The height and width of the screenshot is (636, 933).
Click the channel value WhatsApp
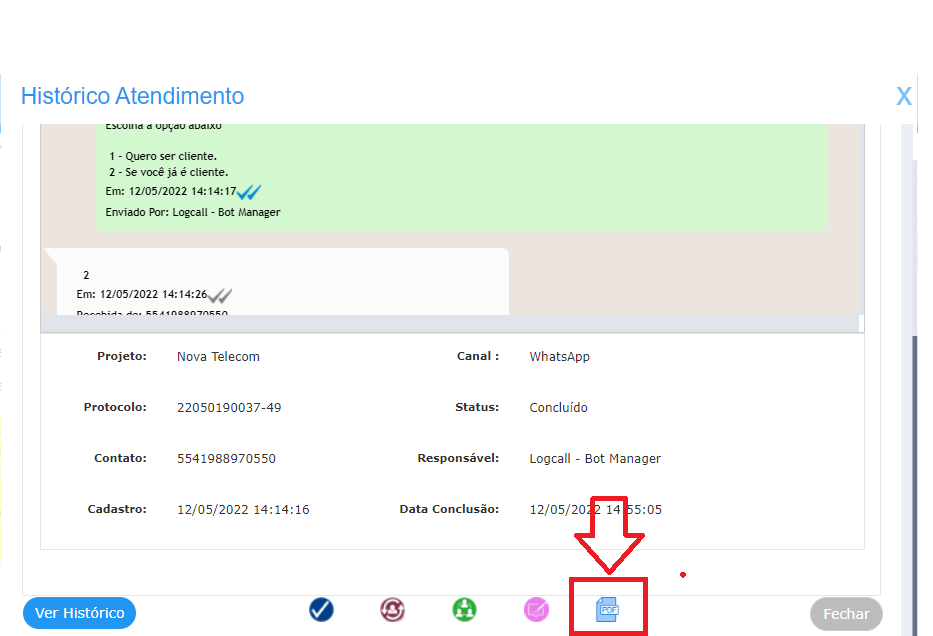[559, 356]
